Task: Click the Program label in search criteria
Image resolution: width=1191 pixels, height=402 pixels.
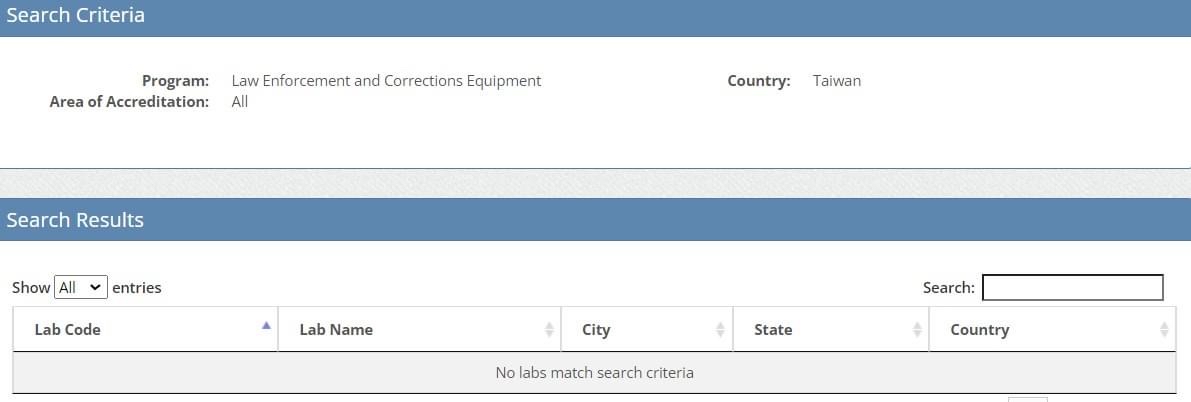Action: coord(175,81)
